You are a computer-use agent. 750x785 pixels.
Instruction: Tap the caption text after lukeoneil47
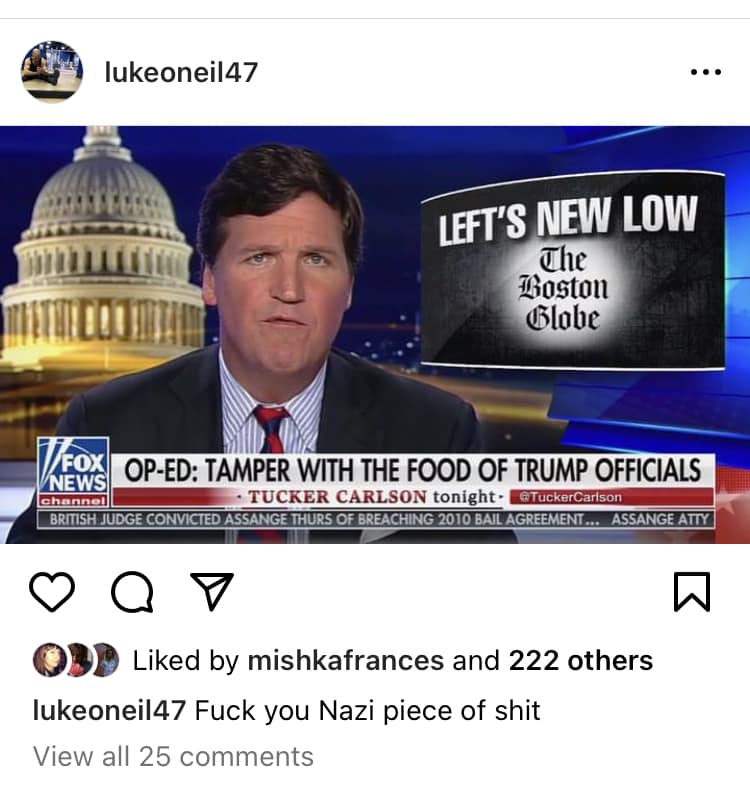(x=367, y=710)
